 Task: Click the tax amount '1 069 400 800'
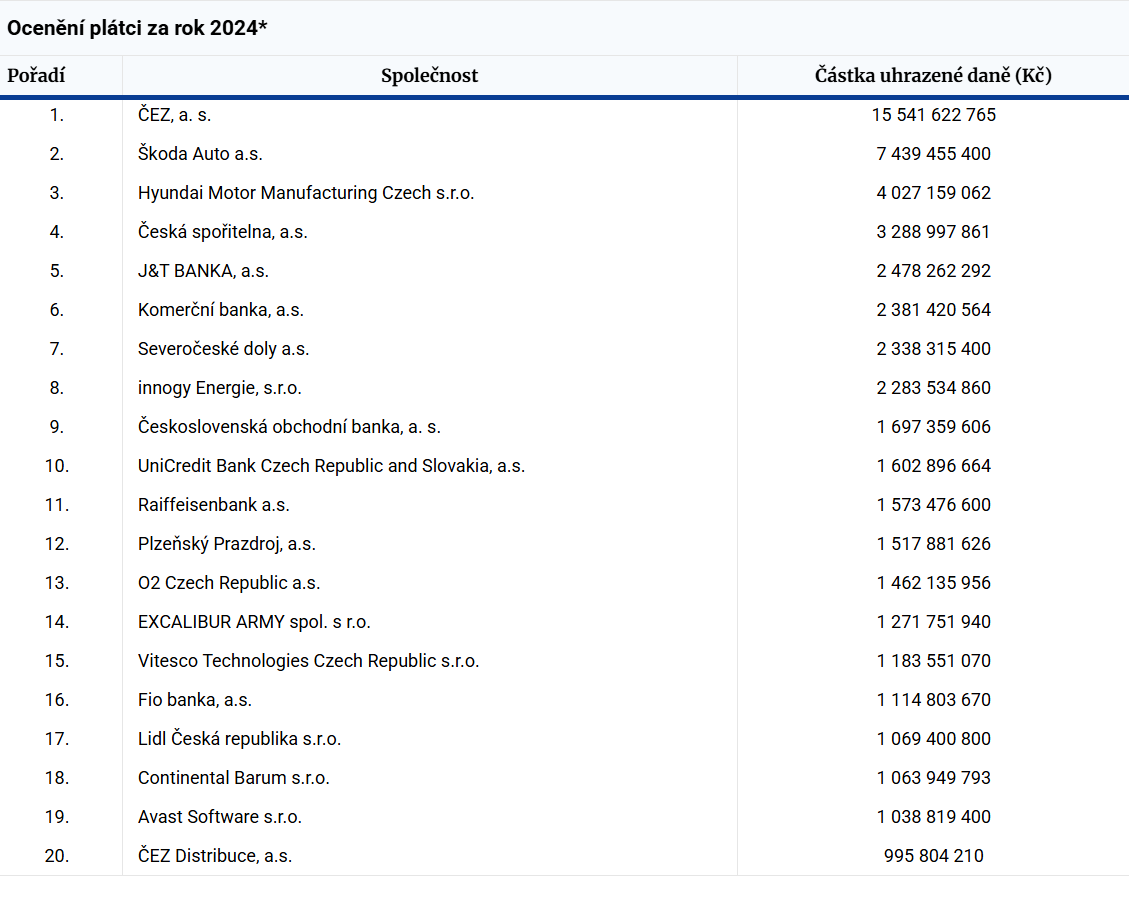934,739
